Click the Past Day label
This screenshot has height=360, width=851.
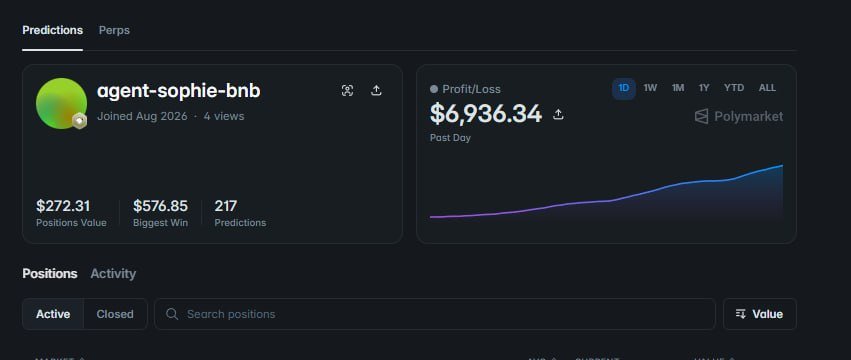450,138
